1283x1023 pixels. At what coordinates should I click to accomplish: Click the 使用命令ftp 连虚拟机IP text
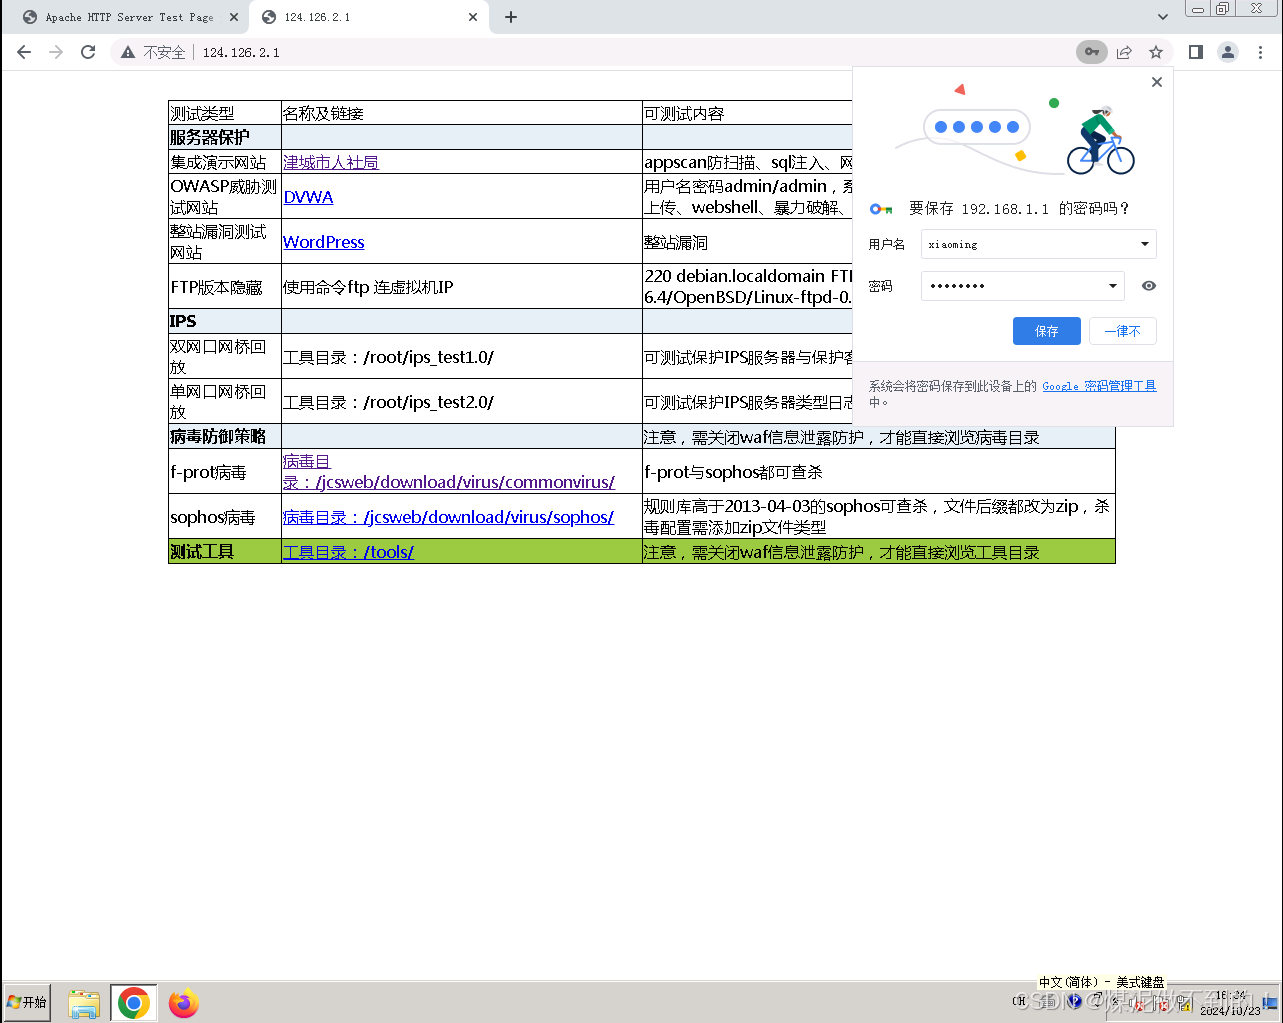point(368,287)
